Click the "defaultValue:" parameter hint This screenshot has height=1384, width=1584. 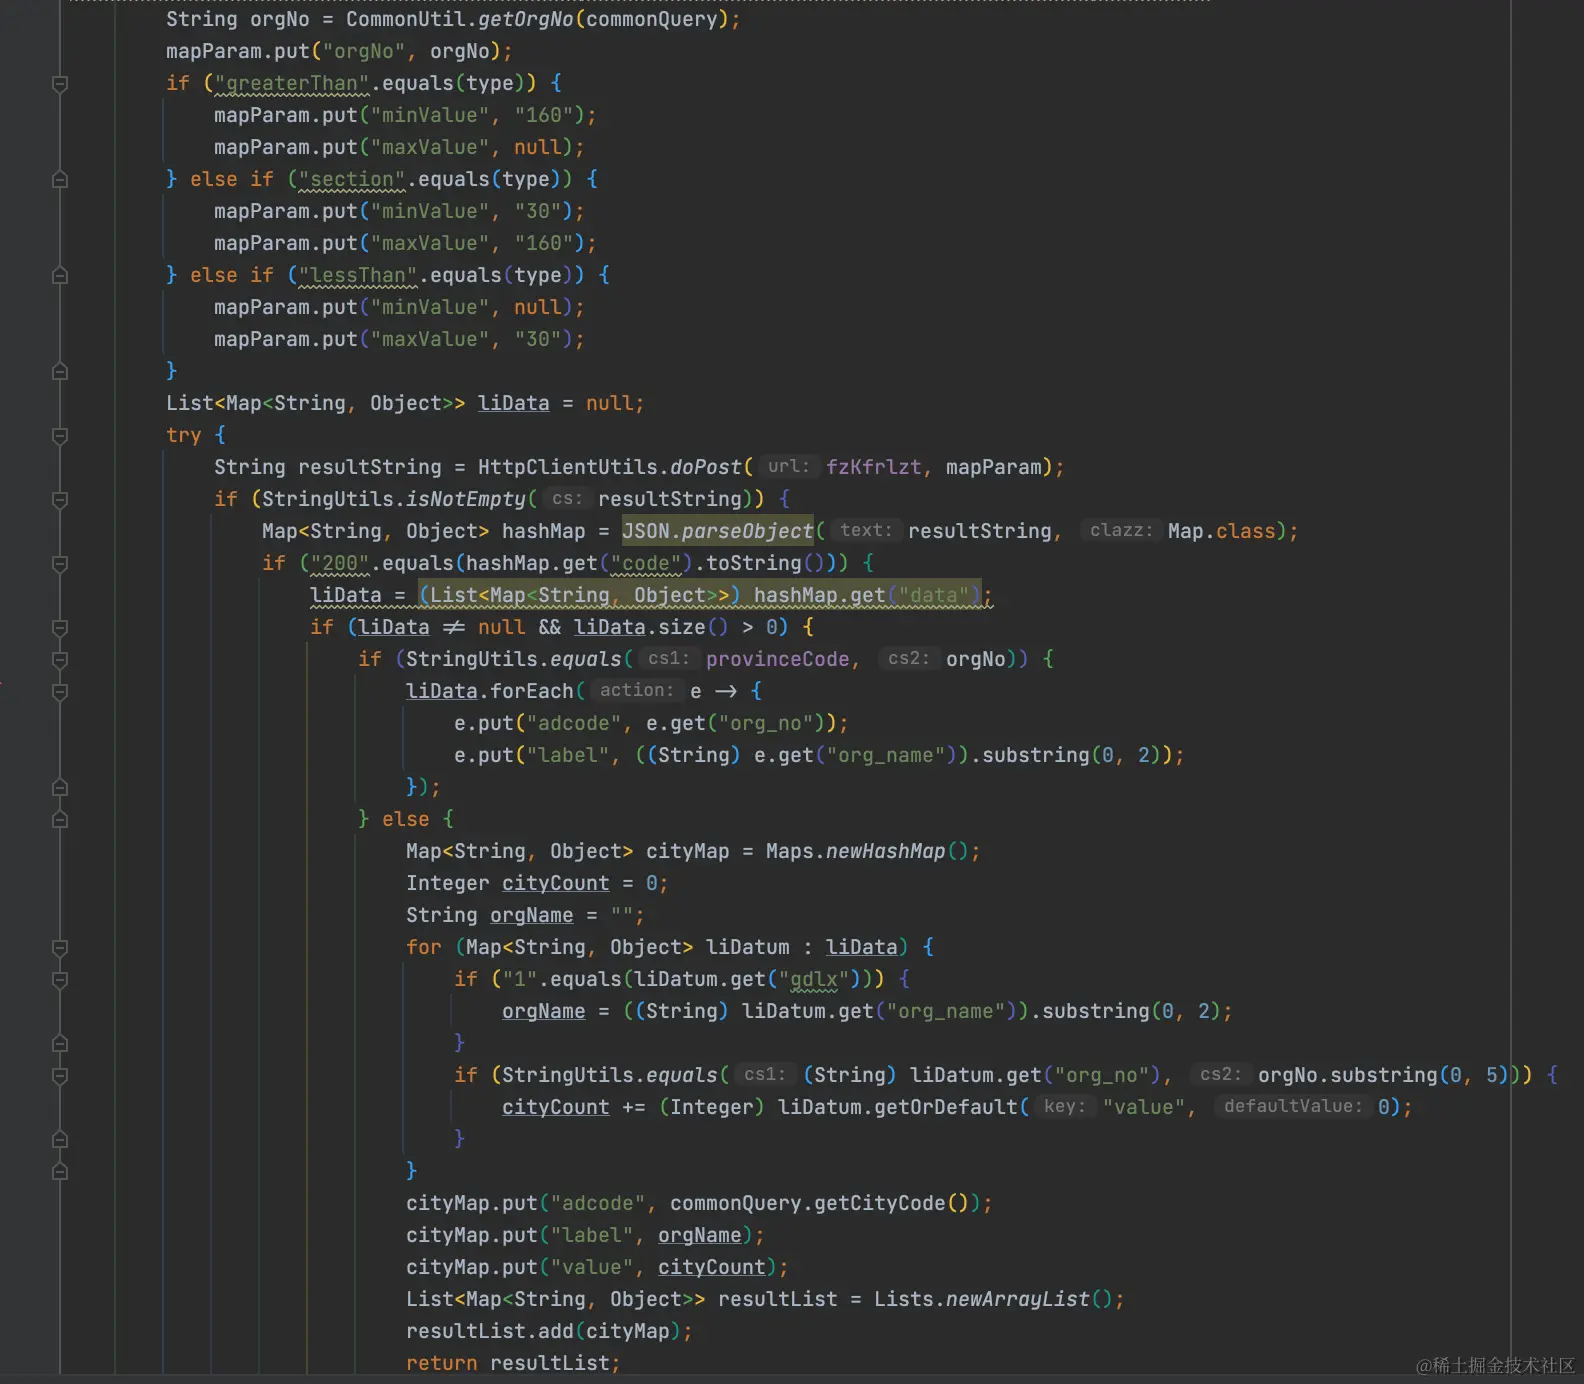tap(1293, 1107)
